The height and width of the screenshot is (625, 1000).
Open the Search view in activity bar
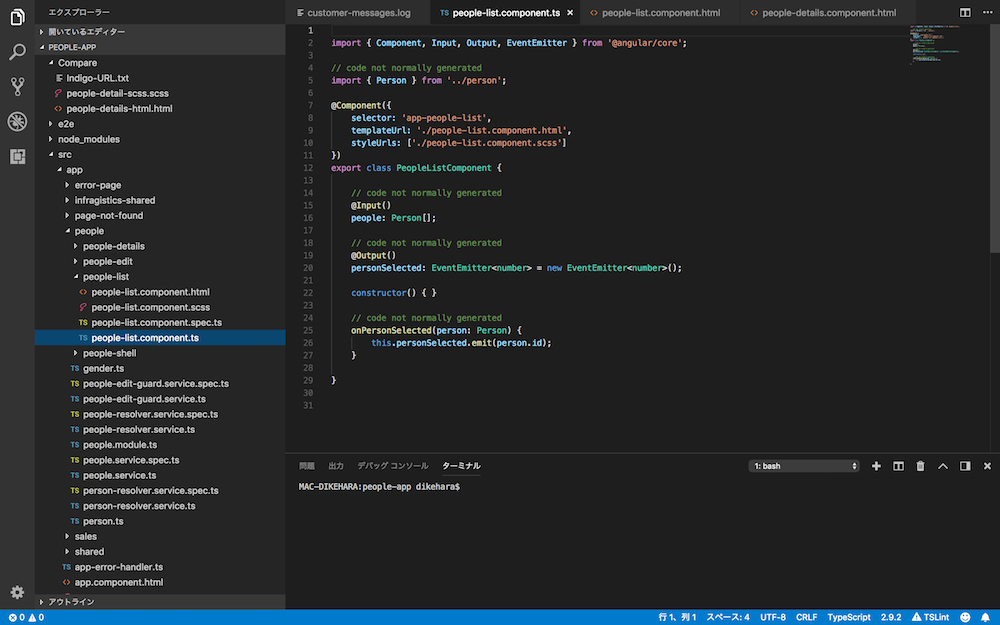pyautogui.click(x=17, y=52)
